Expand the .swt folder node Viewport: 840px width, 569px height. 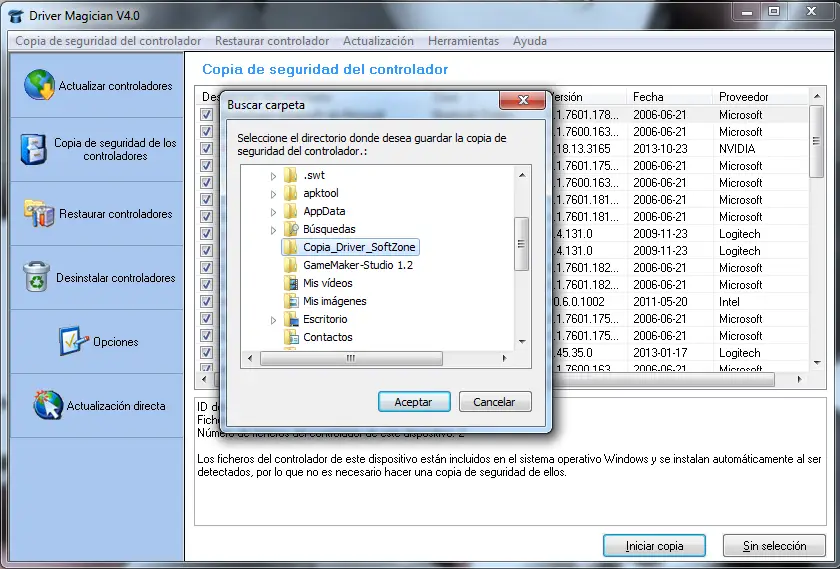click(273, 176)
